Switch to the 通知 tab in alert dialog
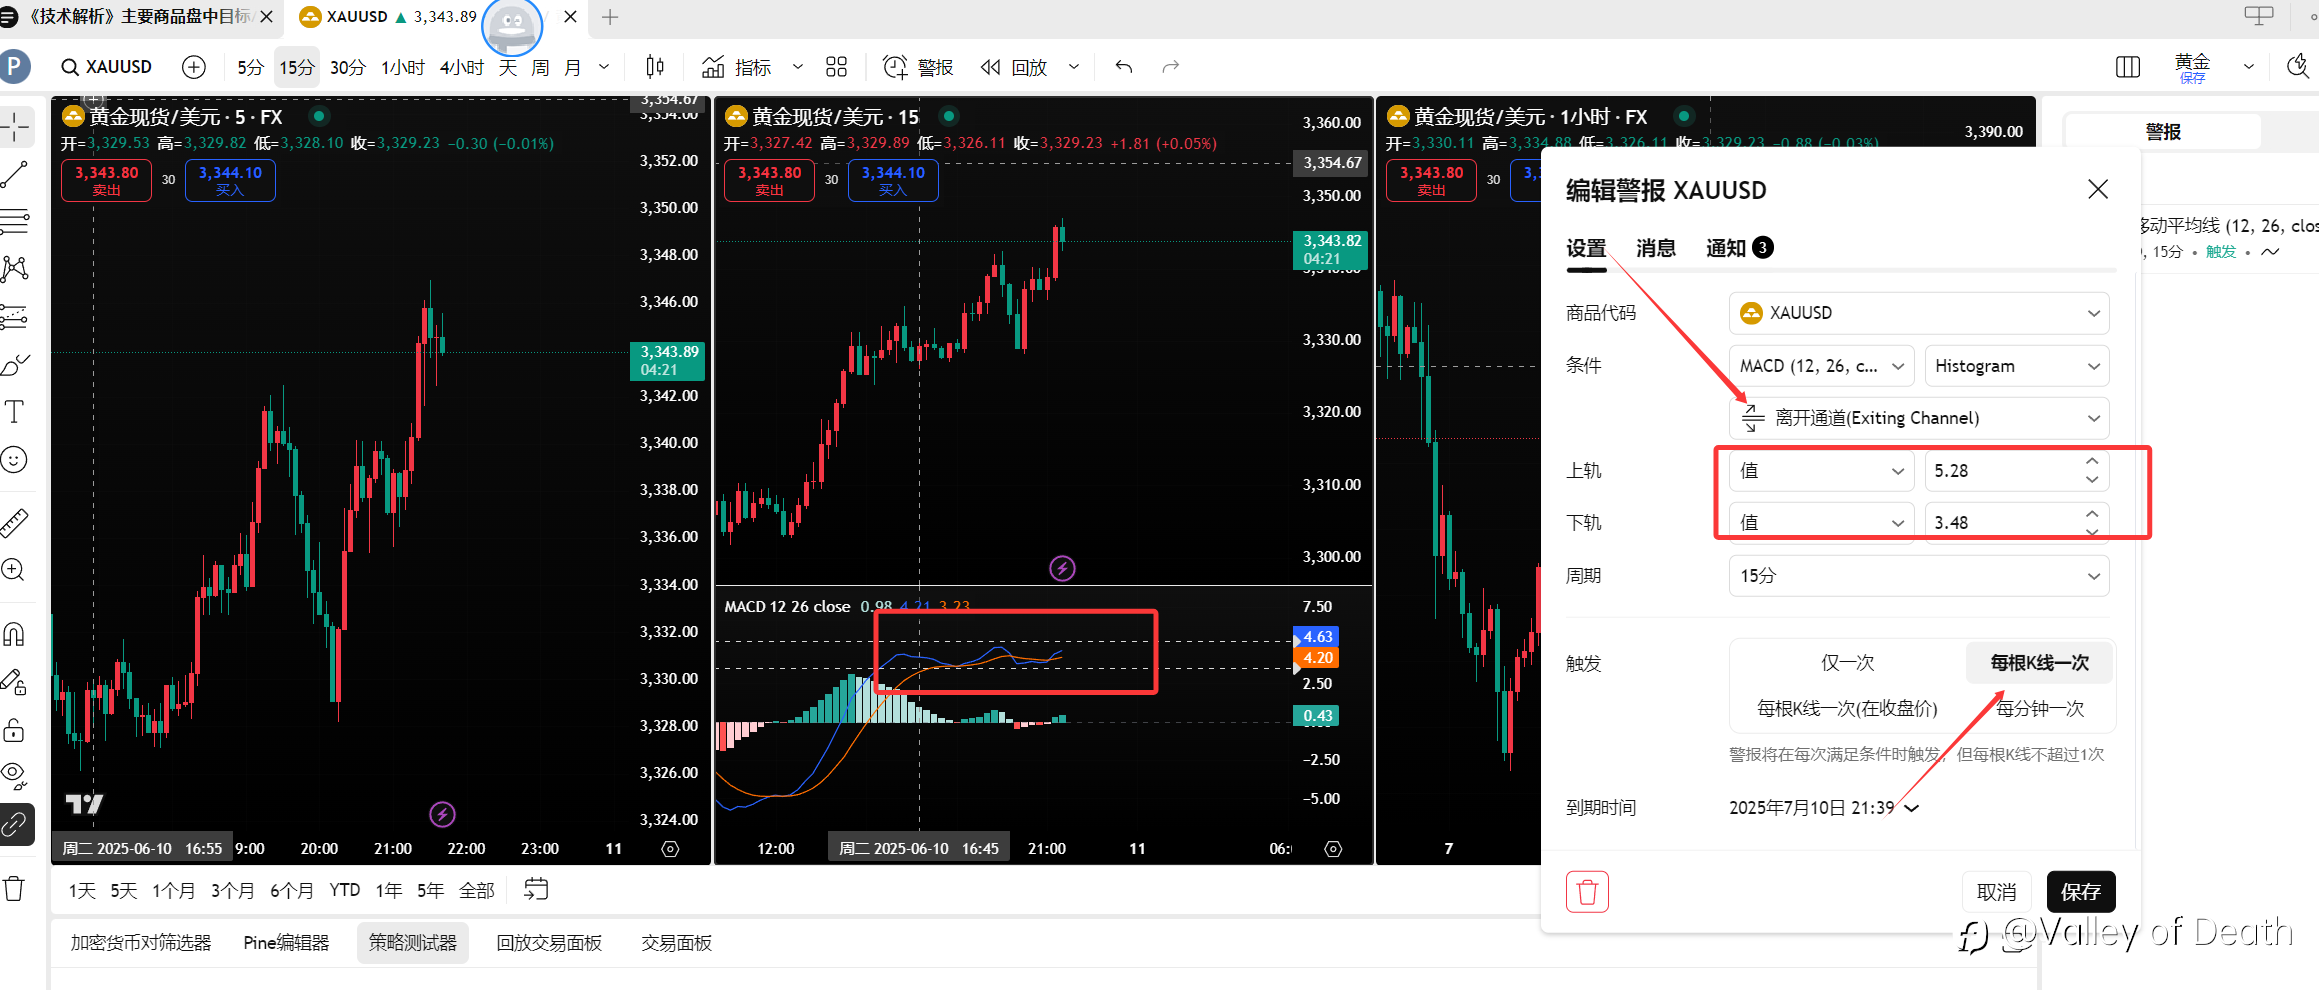The width and height of the screenshot is (2319, 990). click(x=1739, y=248)
